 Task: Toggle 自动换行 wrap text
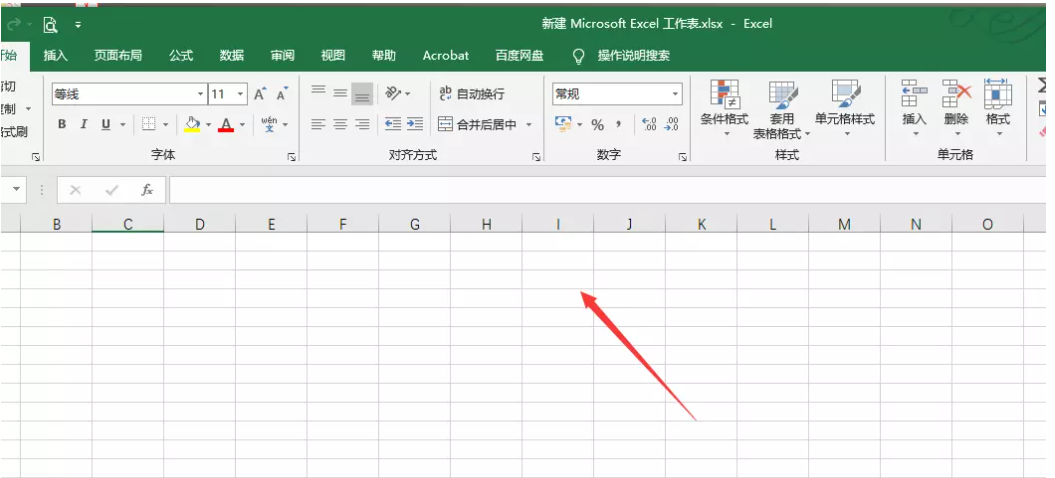tap(471, 94)
